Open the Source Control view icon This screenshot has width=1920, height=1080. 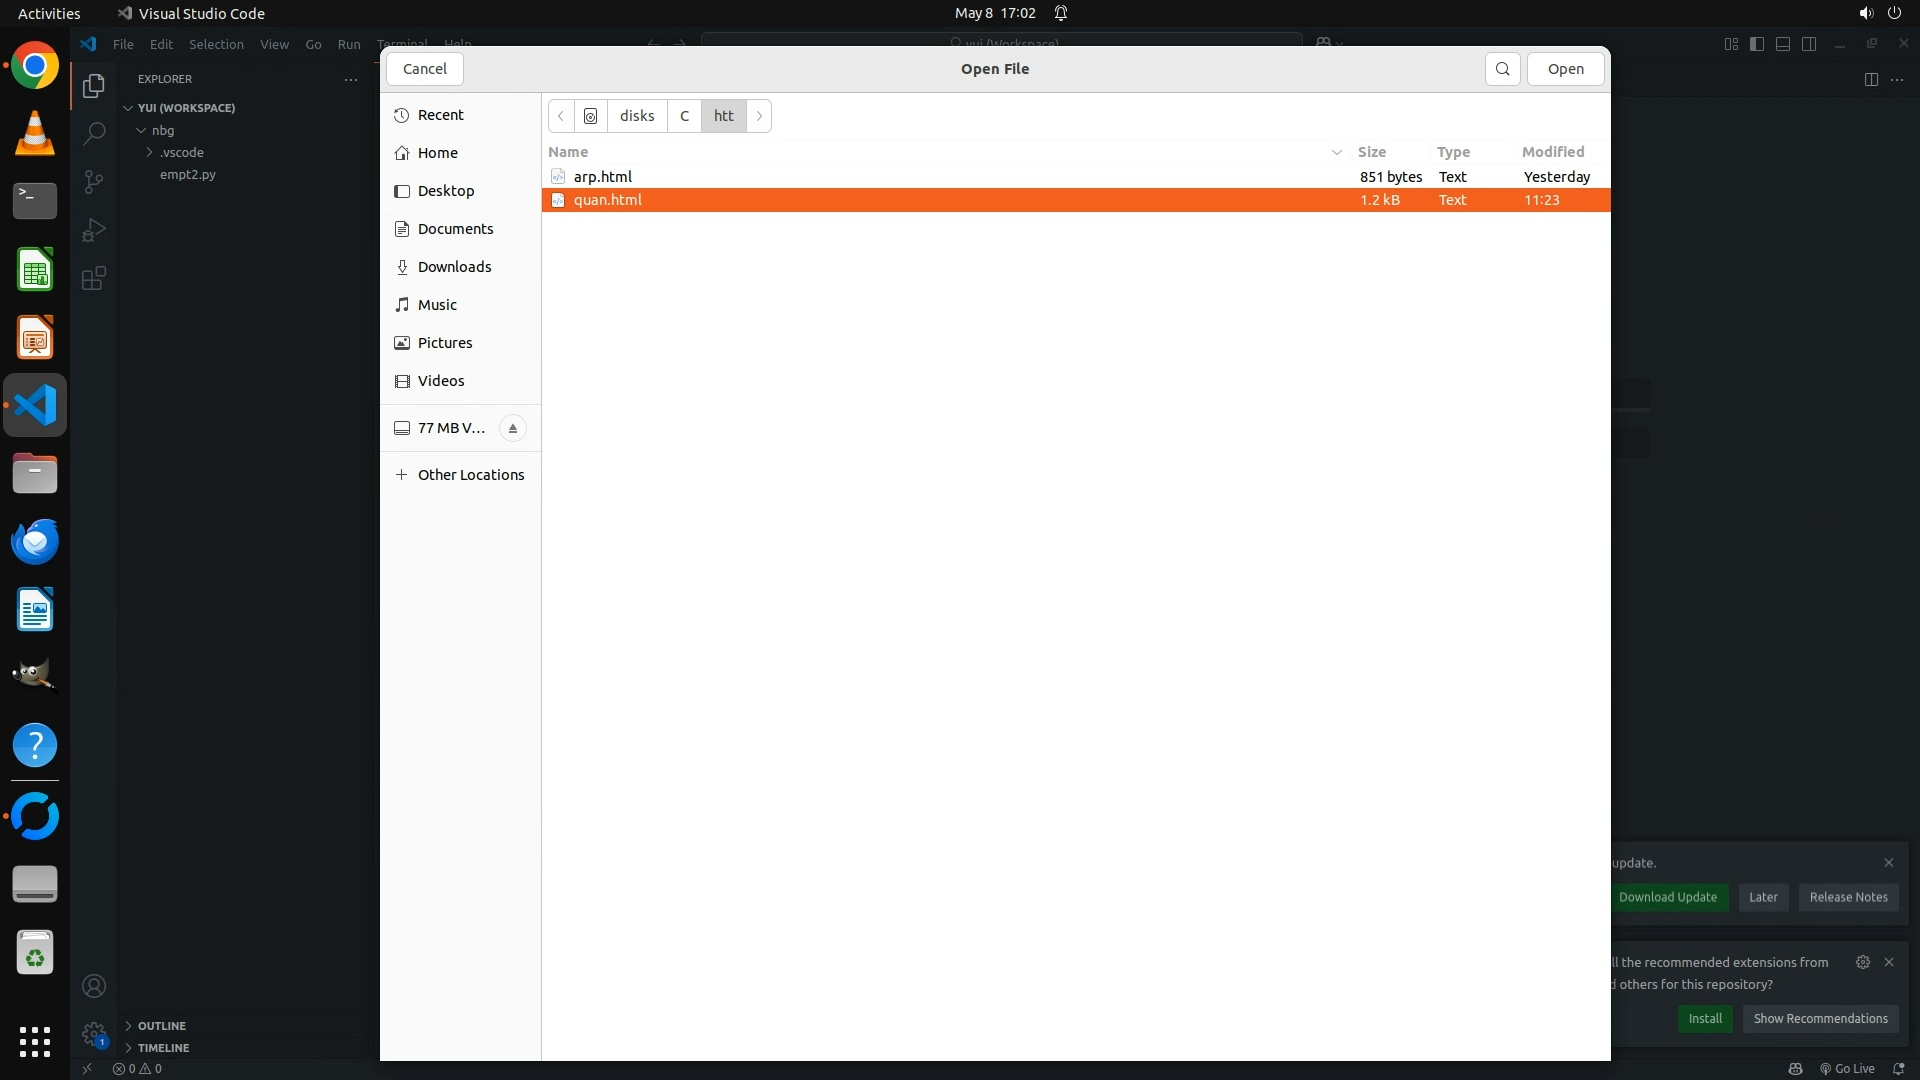[x=94, y=181]
